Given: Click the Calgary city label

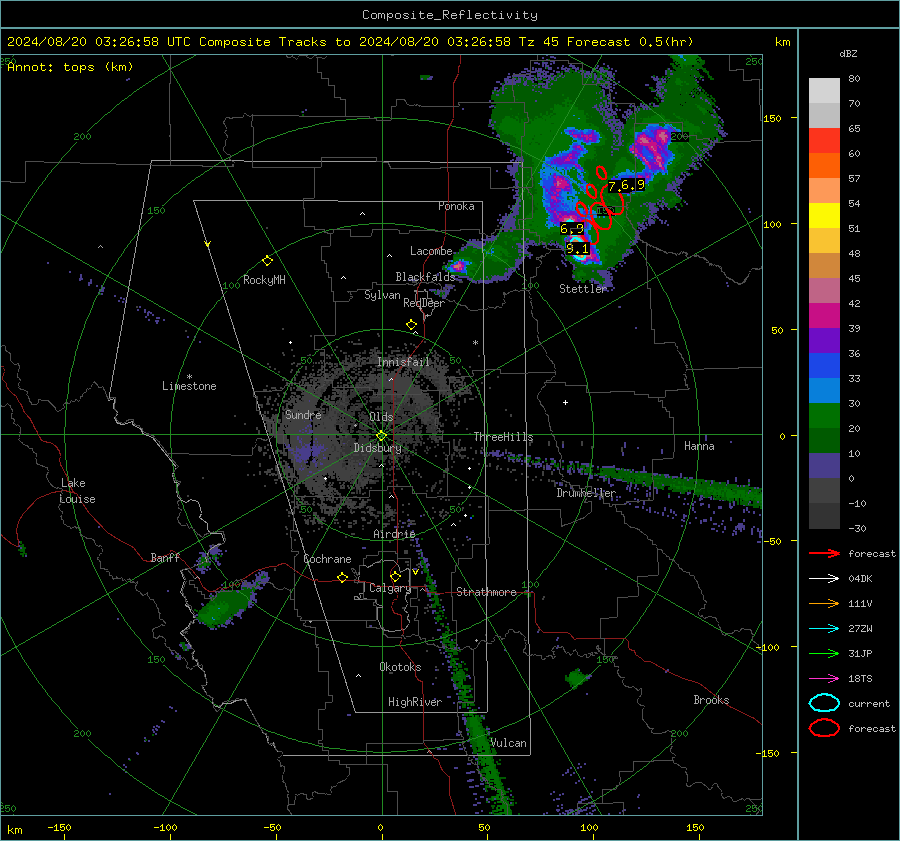Looking at the screenshot, I should coord(390,588).
